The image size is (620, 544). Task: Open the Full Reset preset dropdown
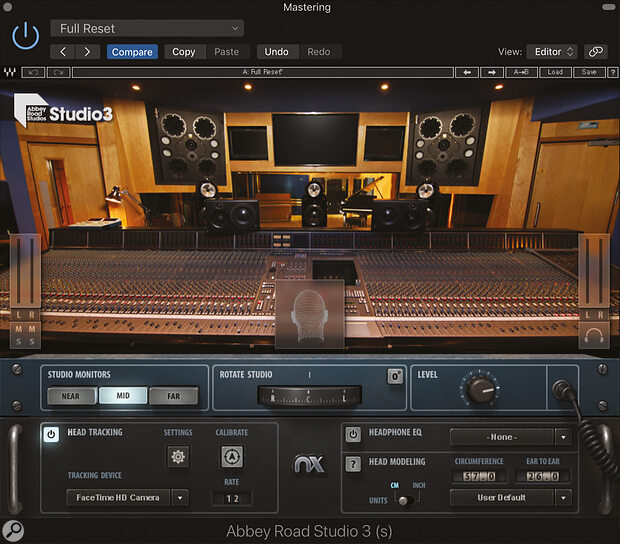coord(147,28)
